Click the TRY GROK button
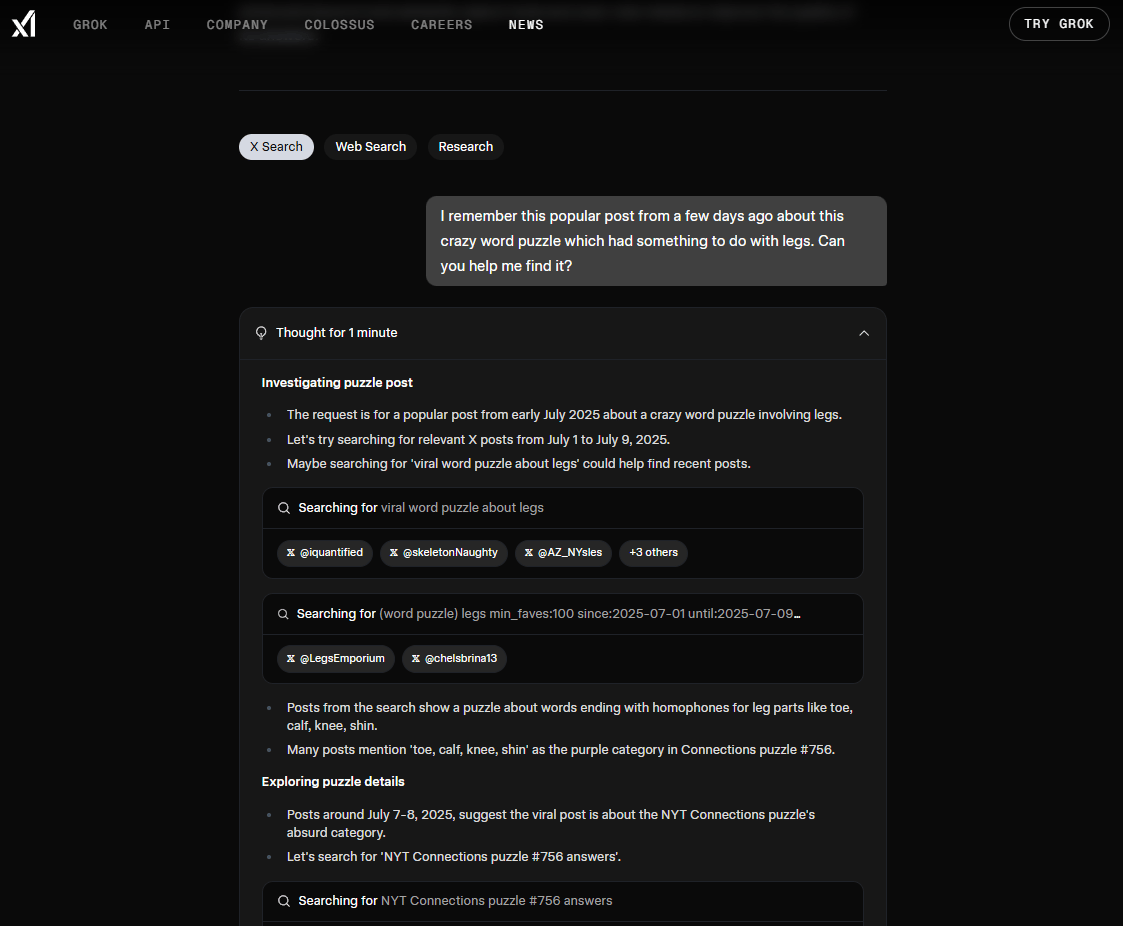 tap(1059, 24)
